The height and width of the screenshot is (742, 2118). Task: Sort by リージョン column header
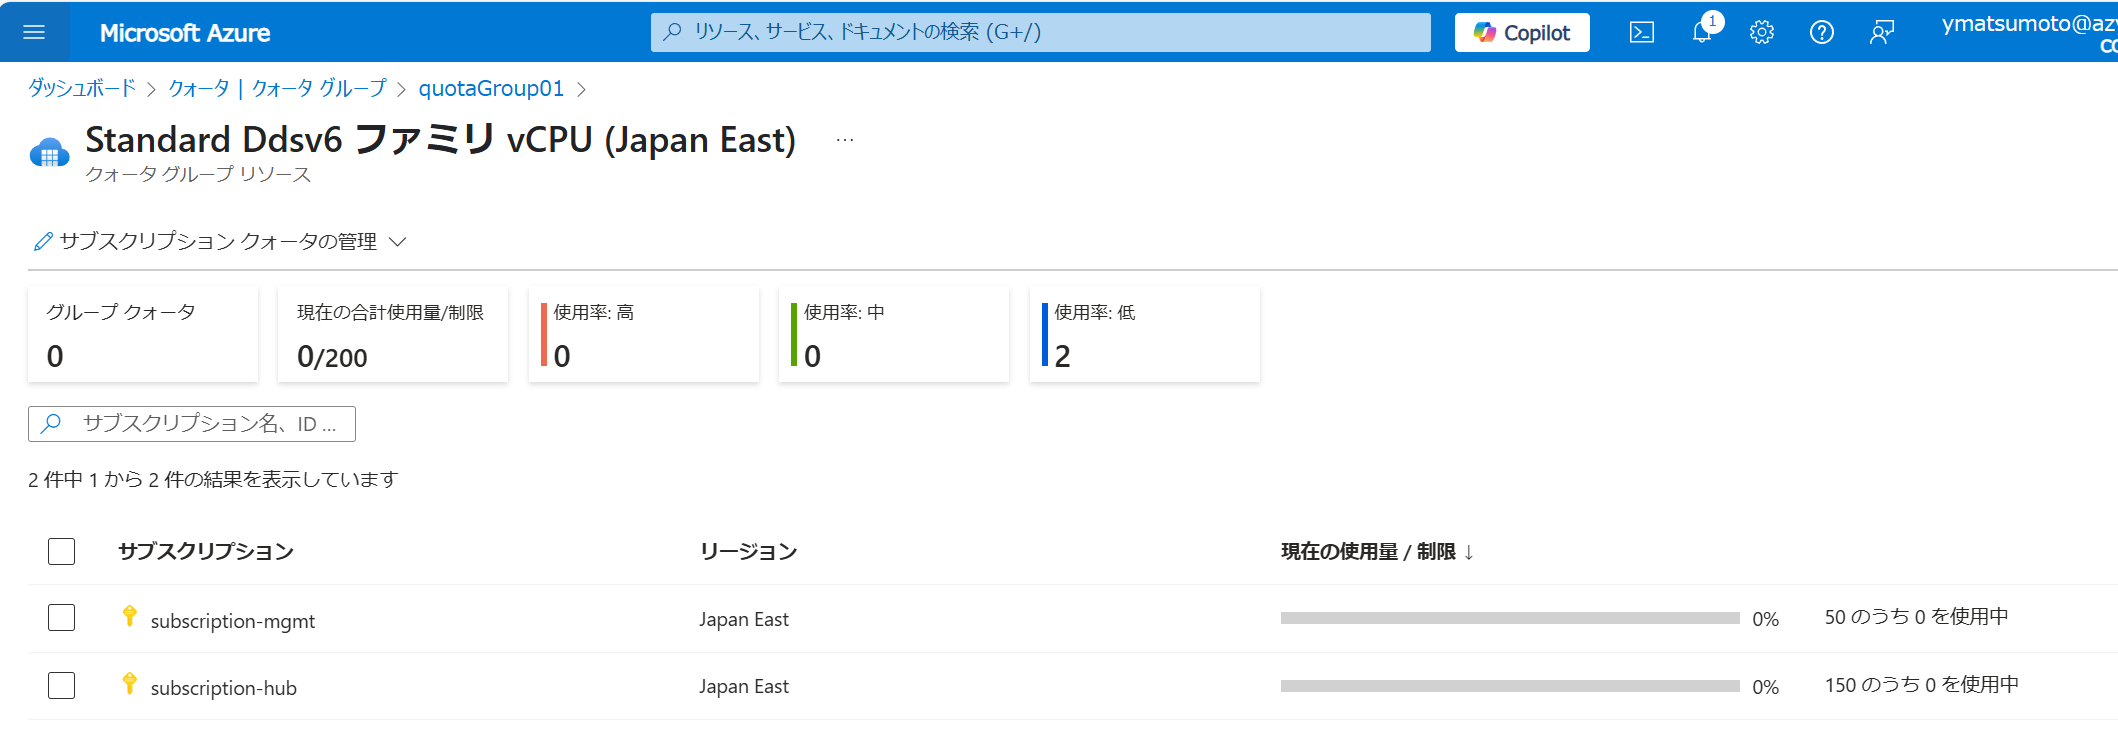[x=749, y=551]
